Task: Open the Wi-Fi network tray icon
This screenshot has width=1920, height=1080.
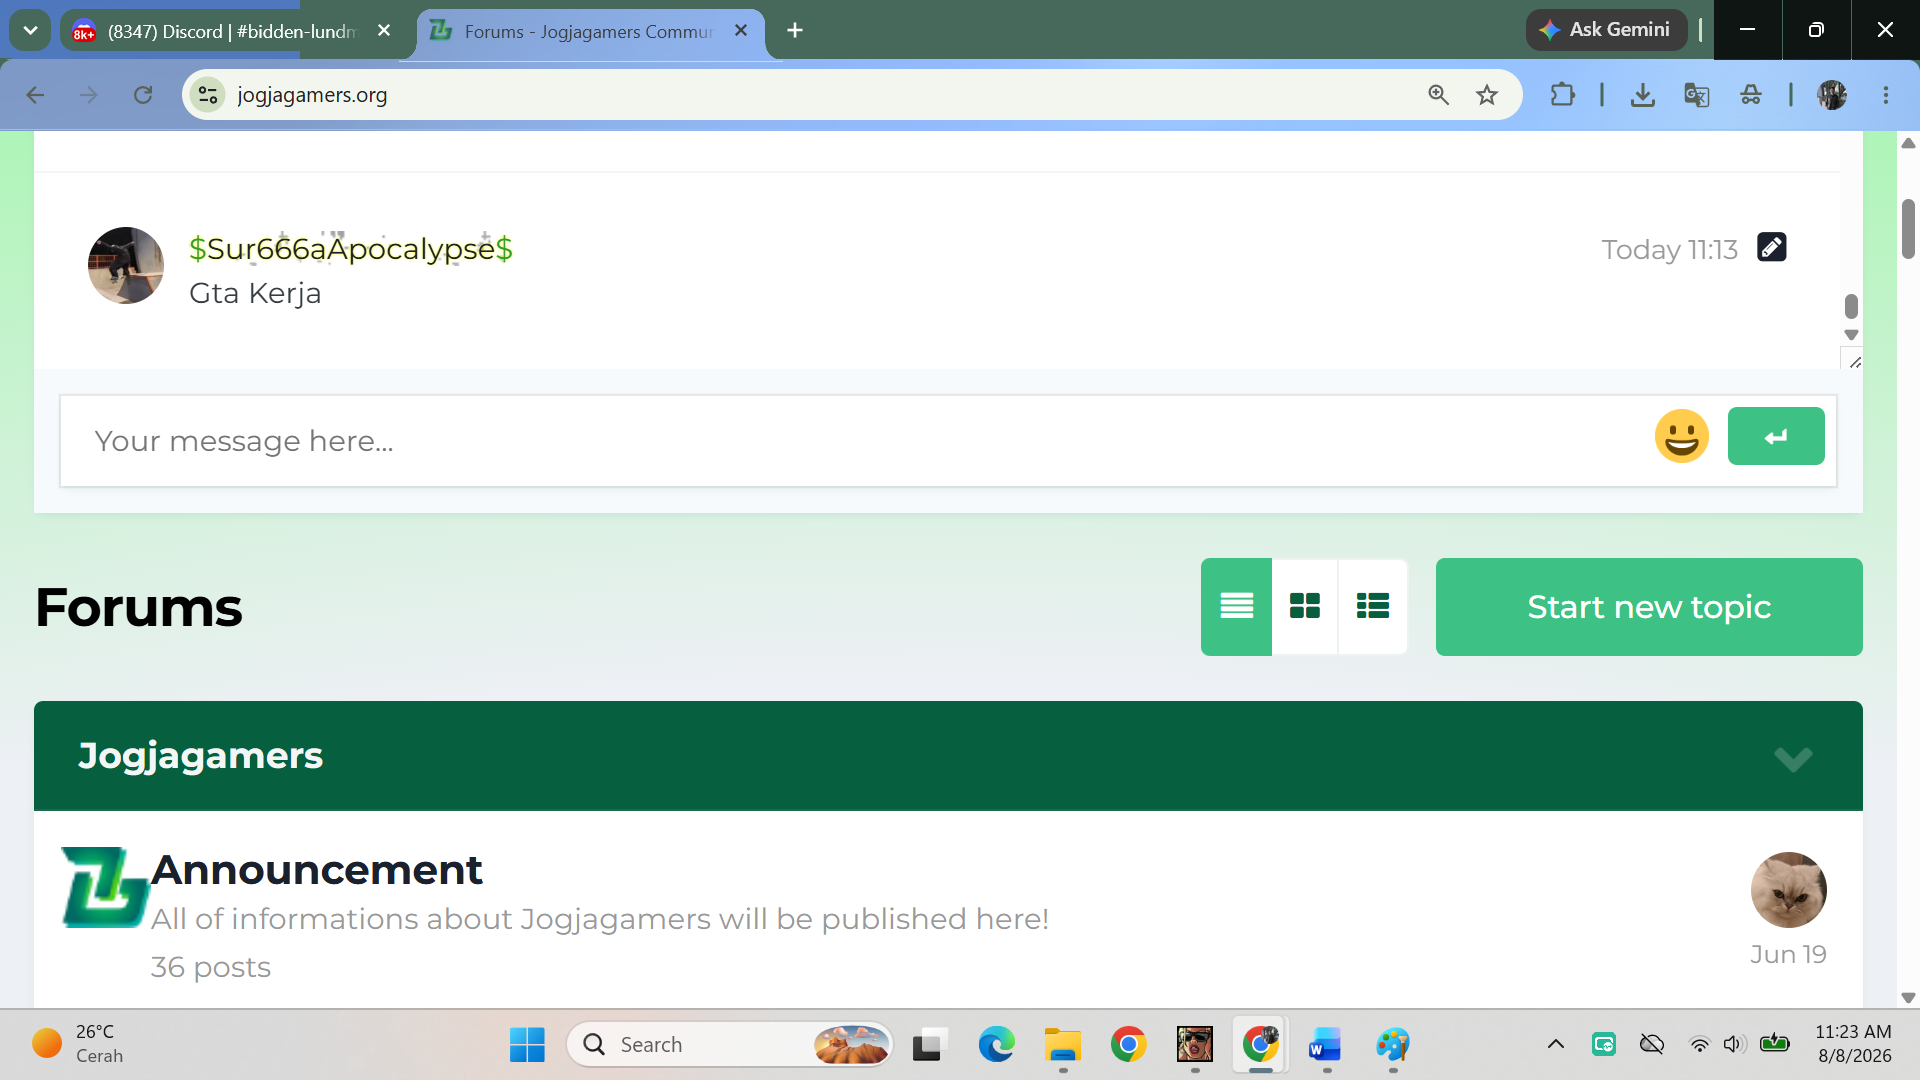Action: (1699, 1045)
